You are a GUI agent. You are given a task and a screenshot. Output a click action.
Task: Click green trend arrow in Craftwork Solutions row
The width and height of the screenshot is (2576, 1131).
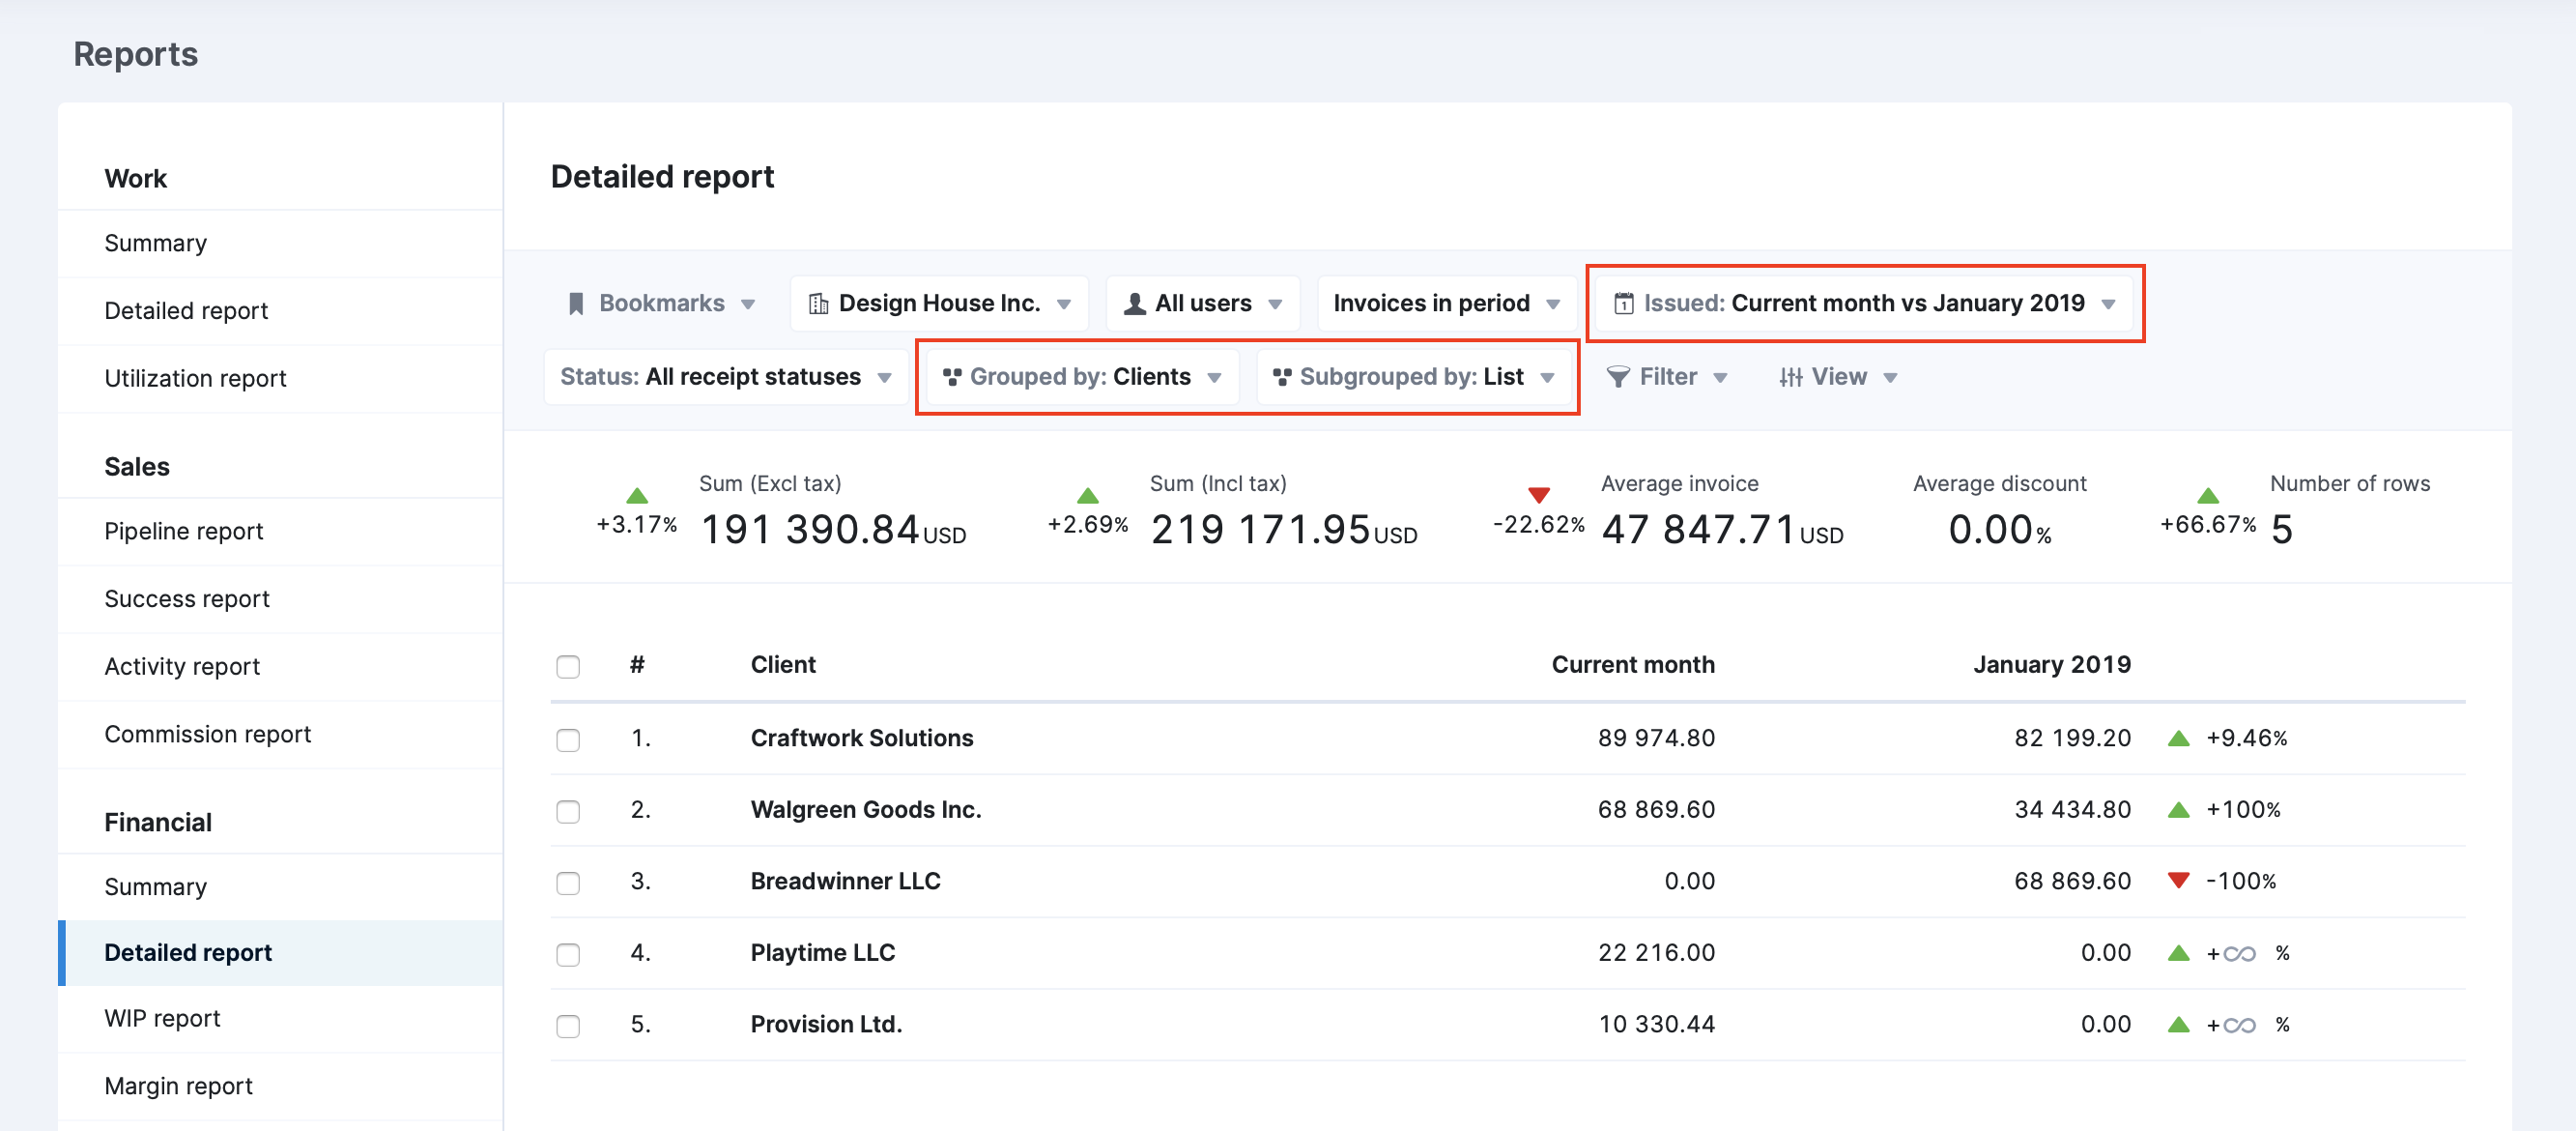coord(2179,739)
